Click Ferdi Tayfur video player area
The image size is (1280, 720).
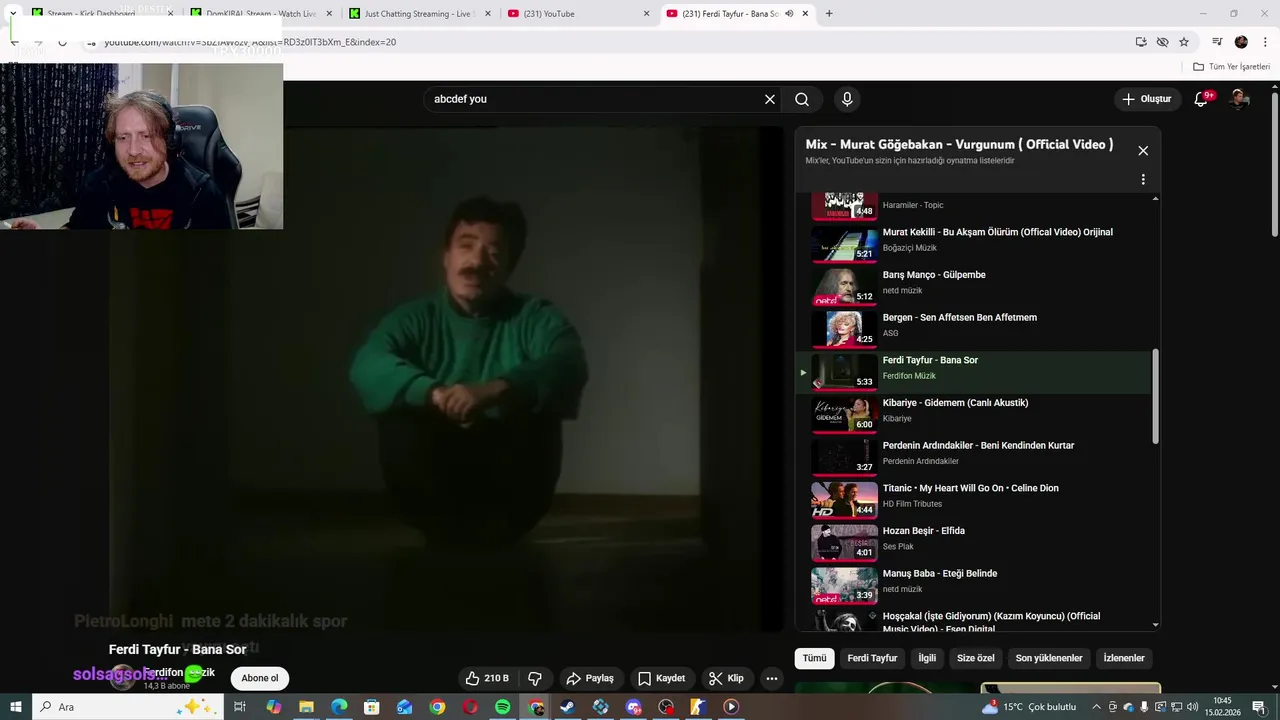[x=446, y=380]
